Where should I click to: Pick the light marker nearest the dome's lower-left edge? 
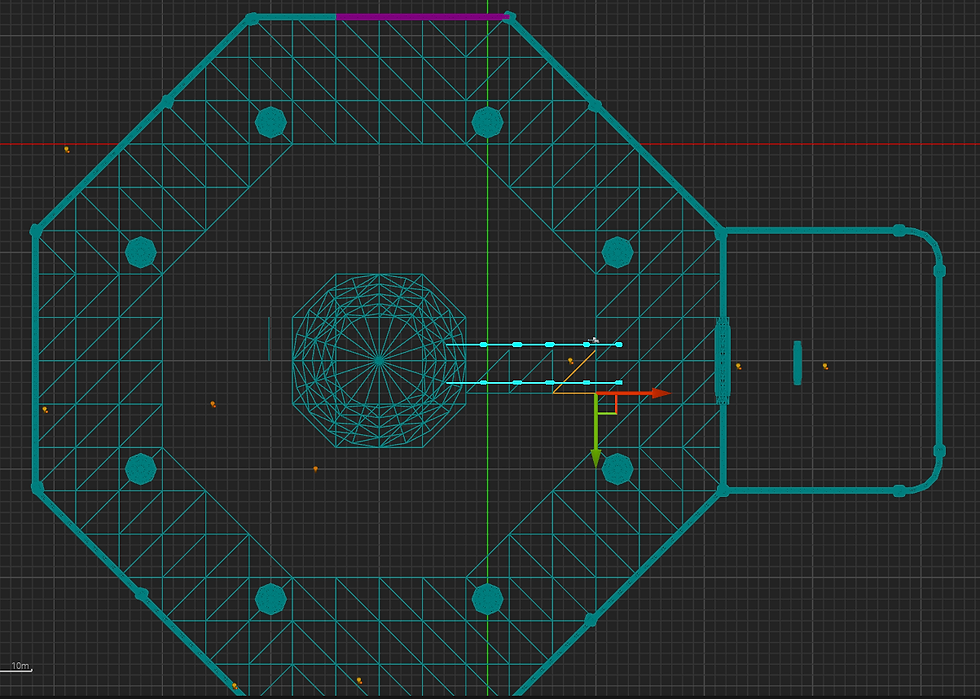(x=316, y=468)
